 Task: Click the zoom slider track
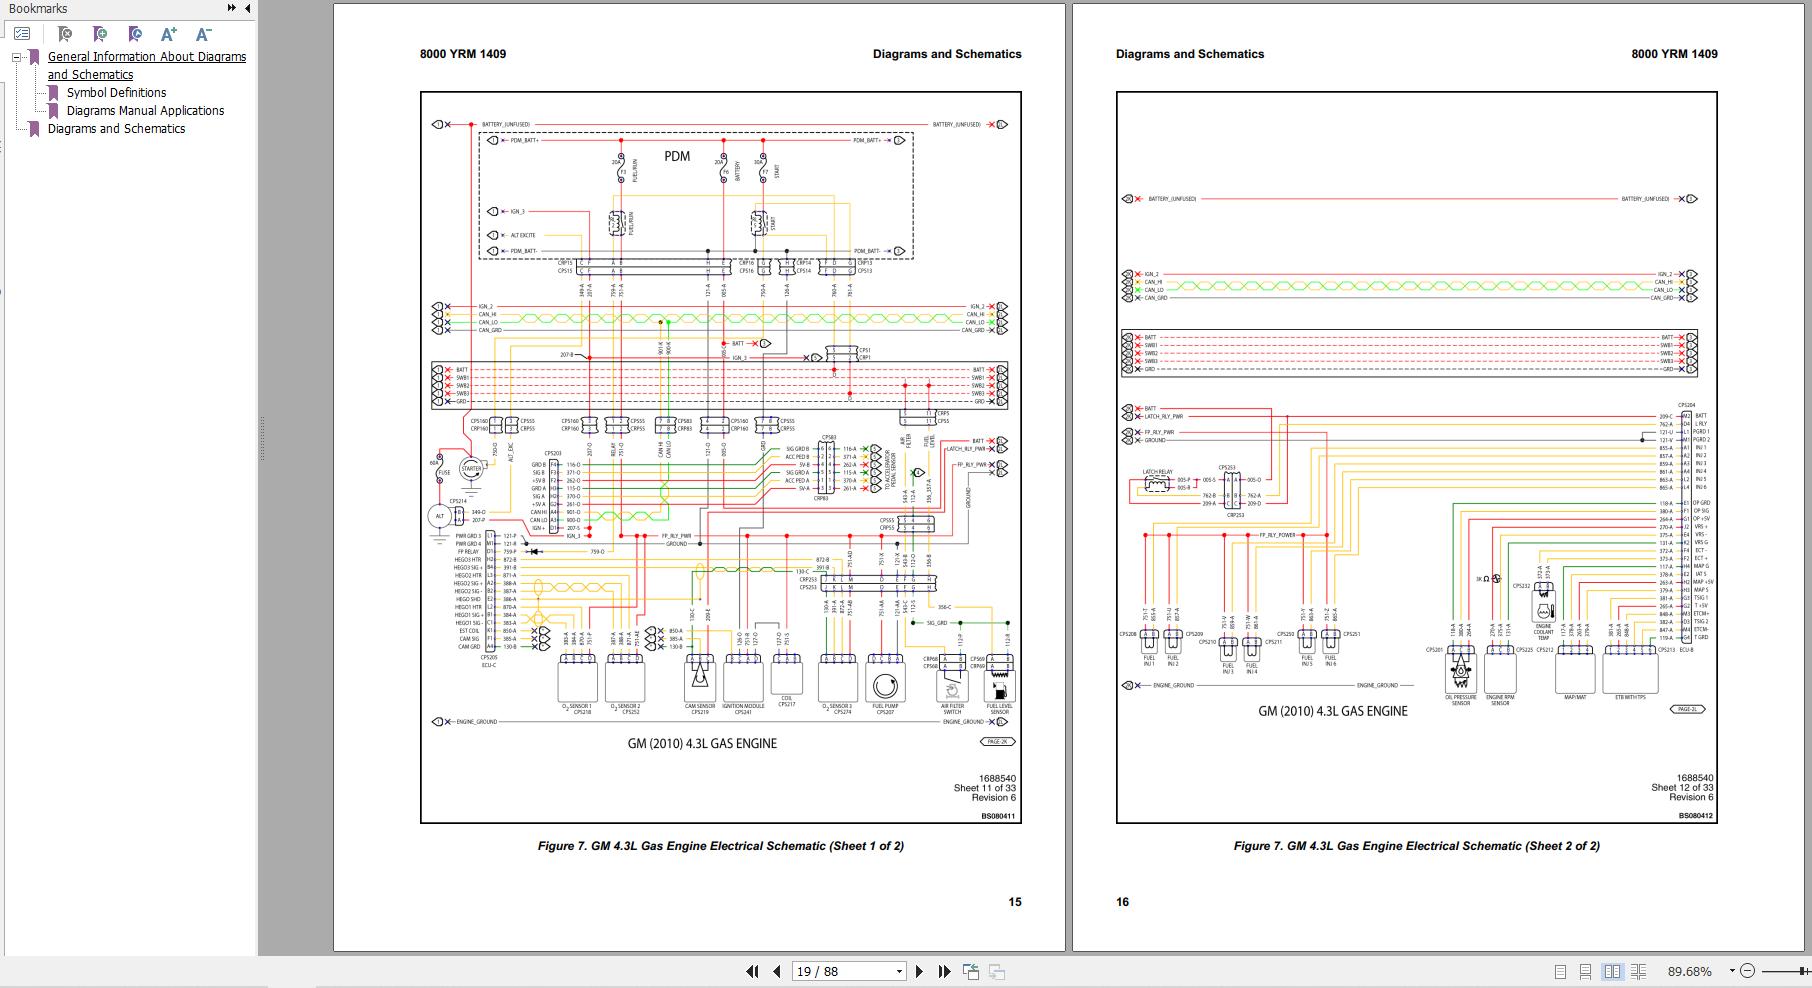[x=1786, y=971]
